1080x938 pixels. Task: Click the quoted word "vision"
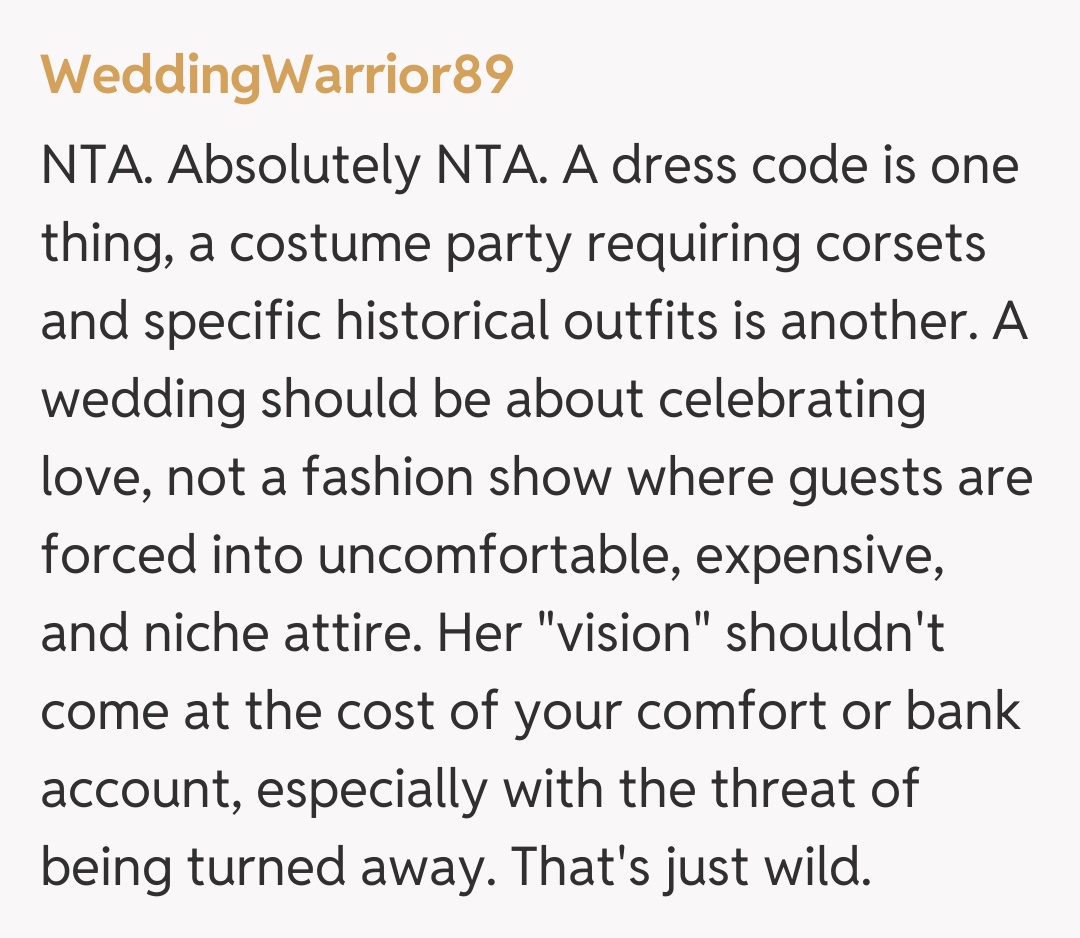[622, 635]
